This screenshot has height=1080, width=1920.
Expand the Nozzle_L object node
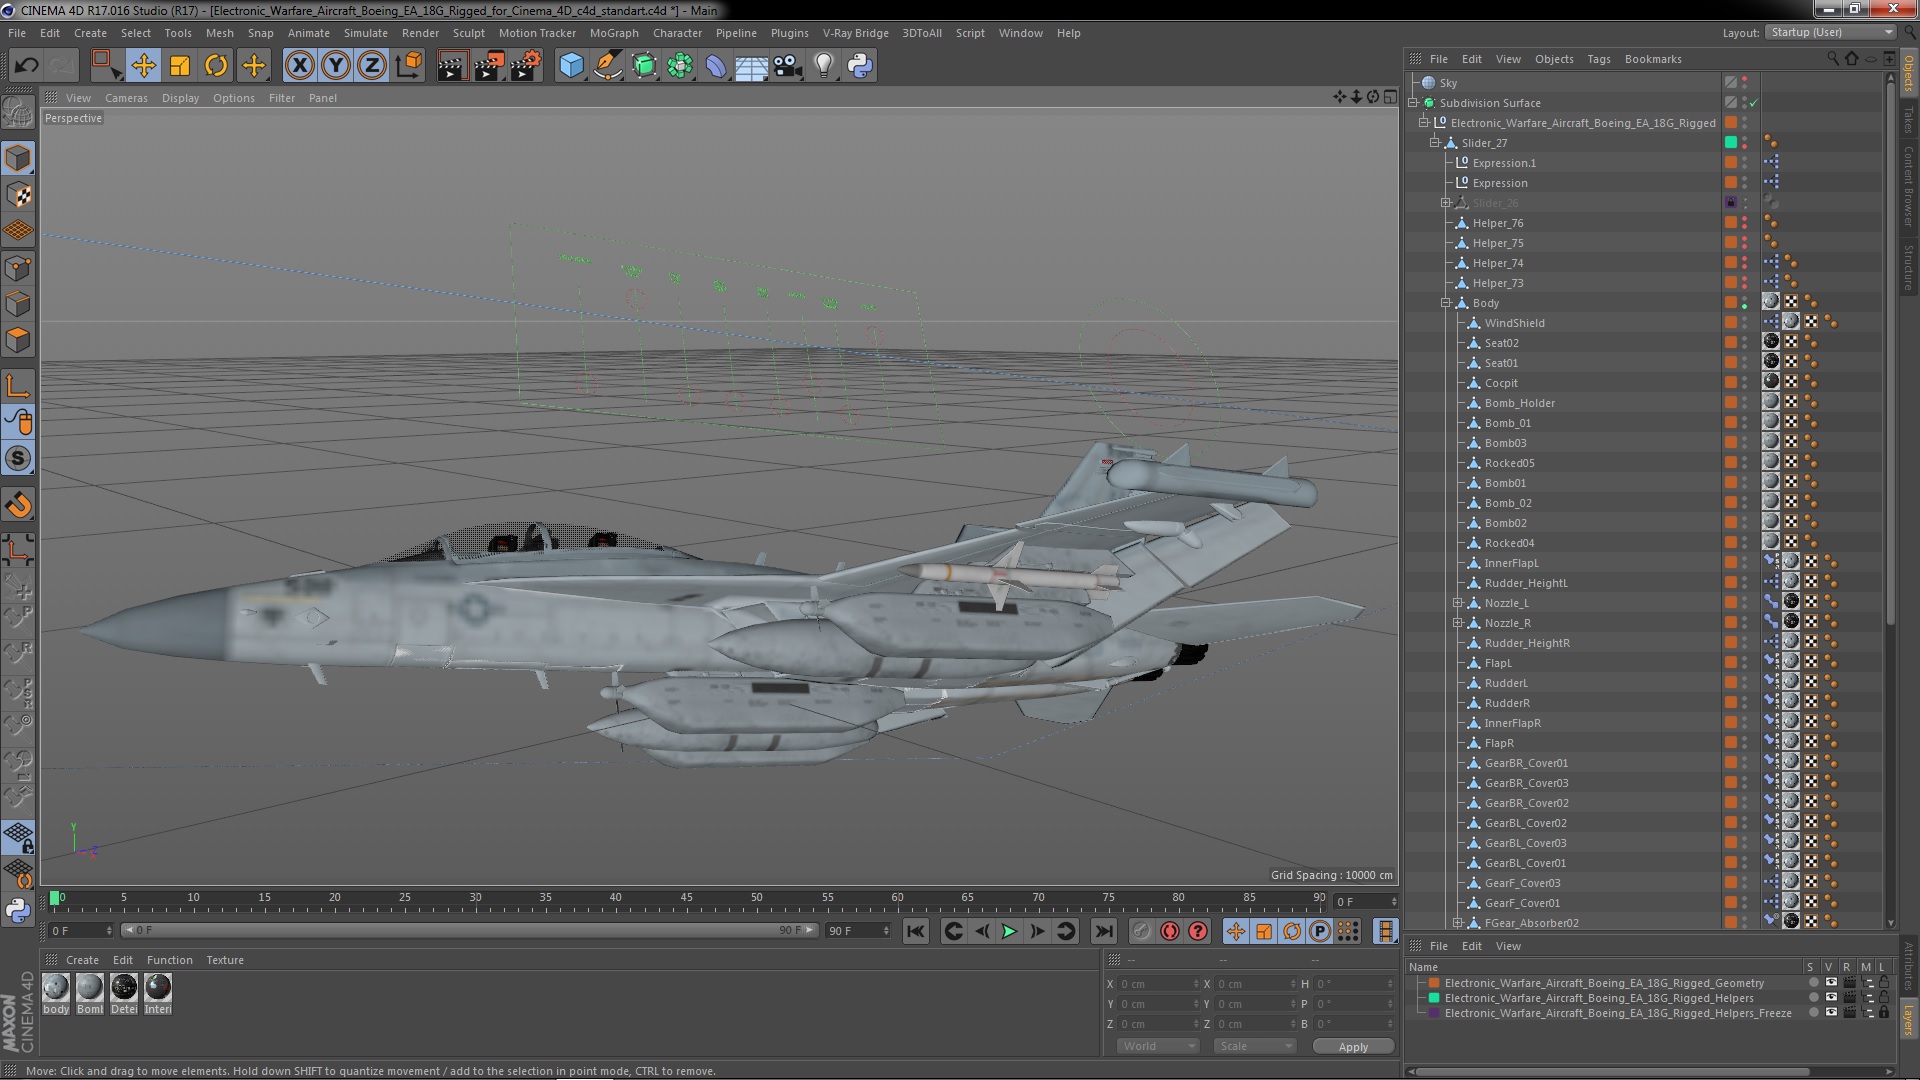pyautogui.click(x=1458, y=603)
